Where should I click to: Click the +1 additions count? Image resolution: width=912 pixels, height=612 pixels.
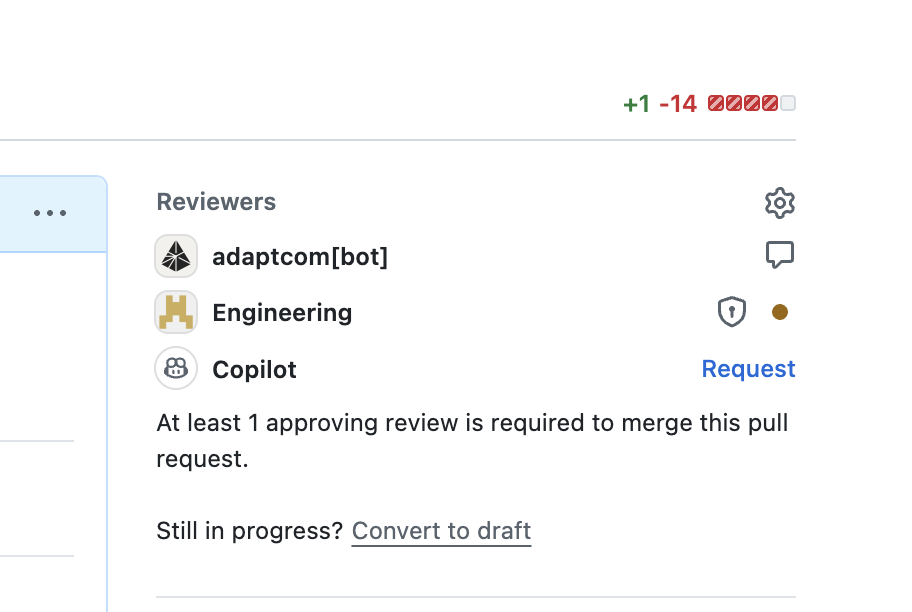click(x=636, y=104)
